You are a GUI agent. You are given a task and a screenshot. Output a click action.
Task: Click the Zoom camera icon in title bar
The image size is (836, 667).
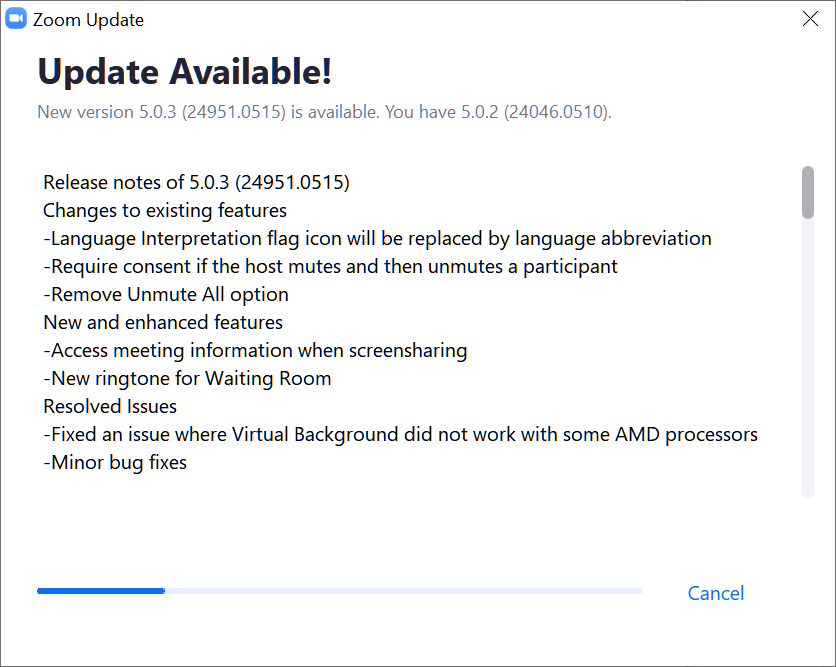coord(16,19)
